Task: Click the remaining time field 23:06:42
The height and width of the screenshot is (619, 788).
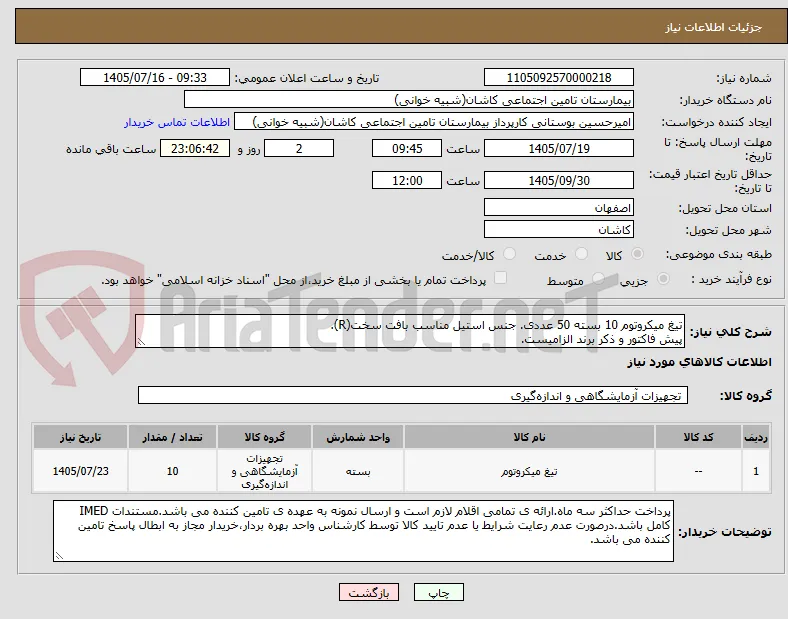Action: pyautogui.click(x=195, y=149)
